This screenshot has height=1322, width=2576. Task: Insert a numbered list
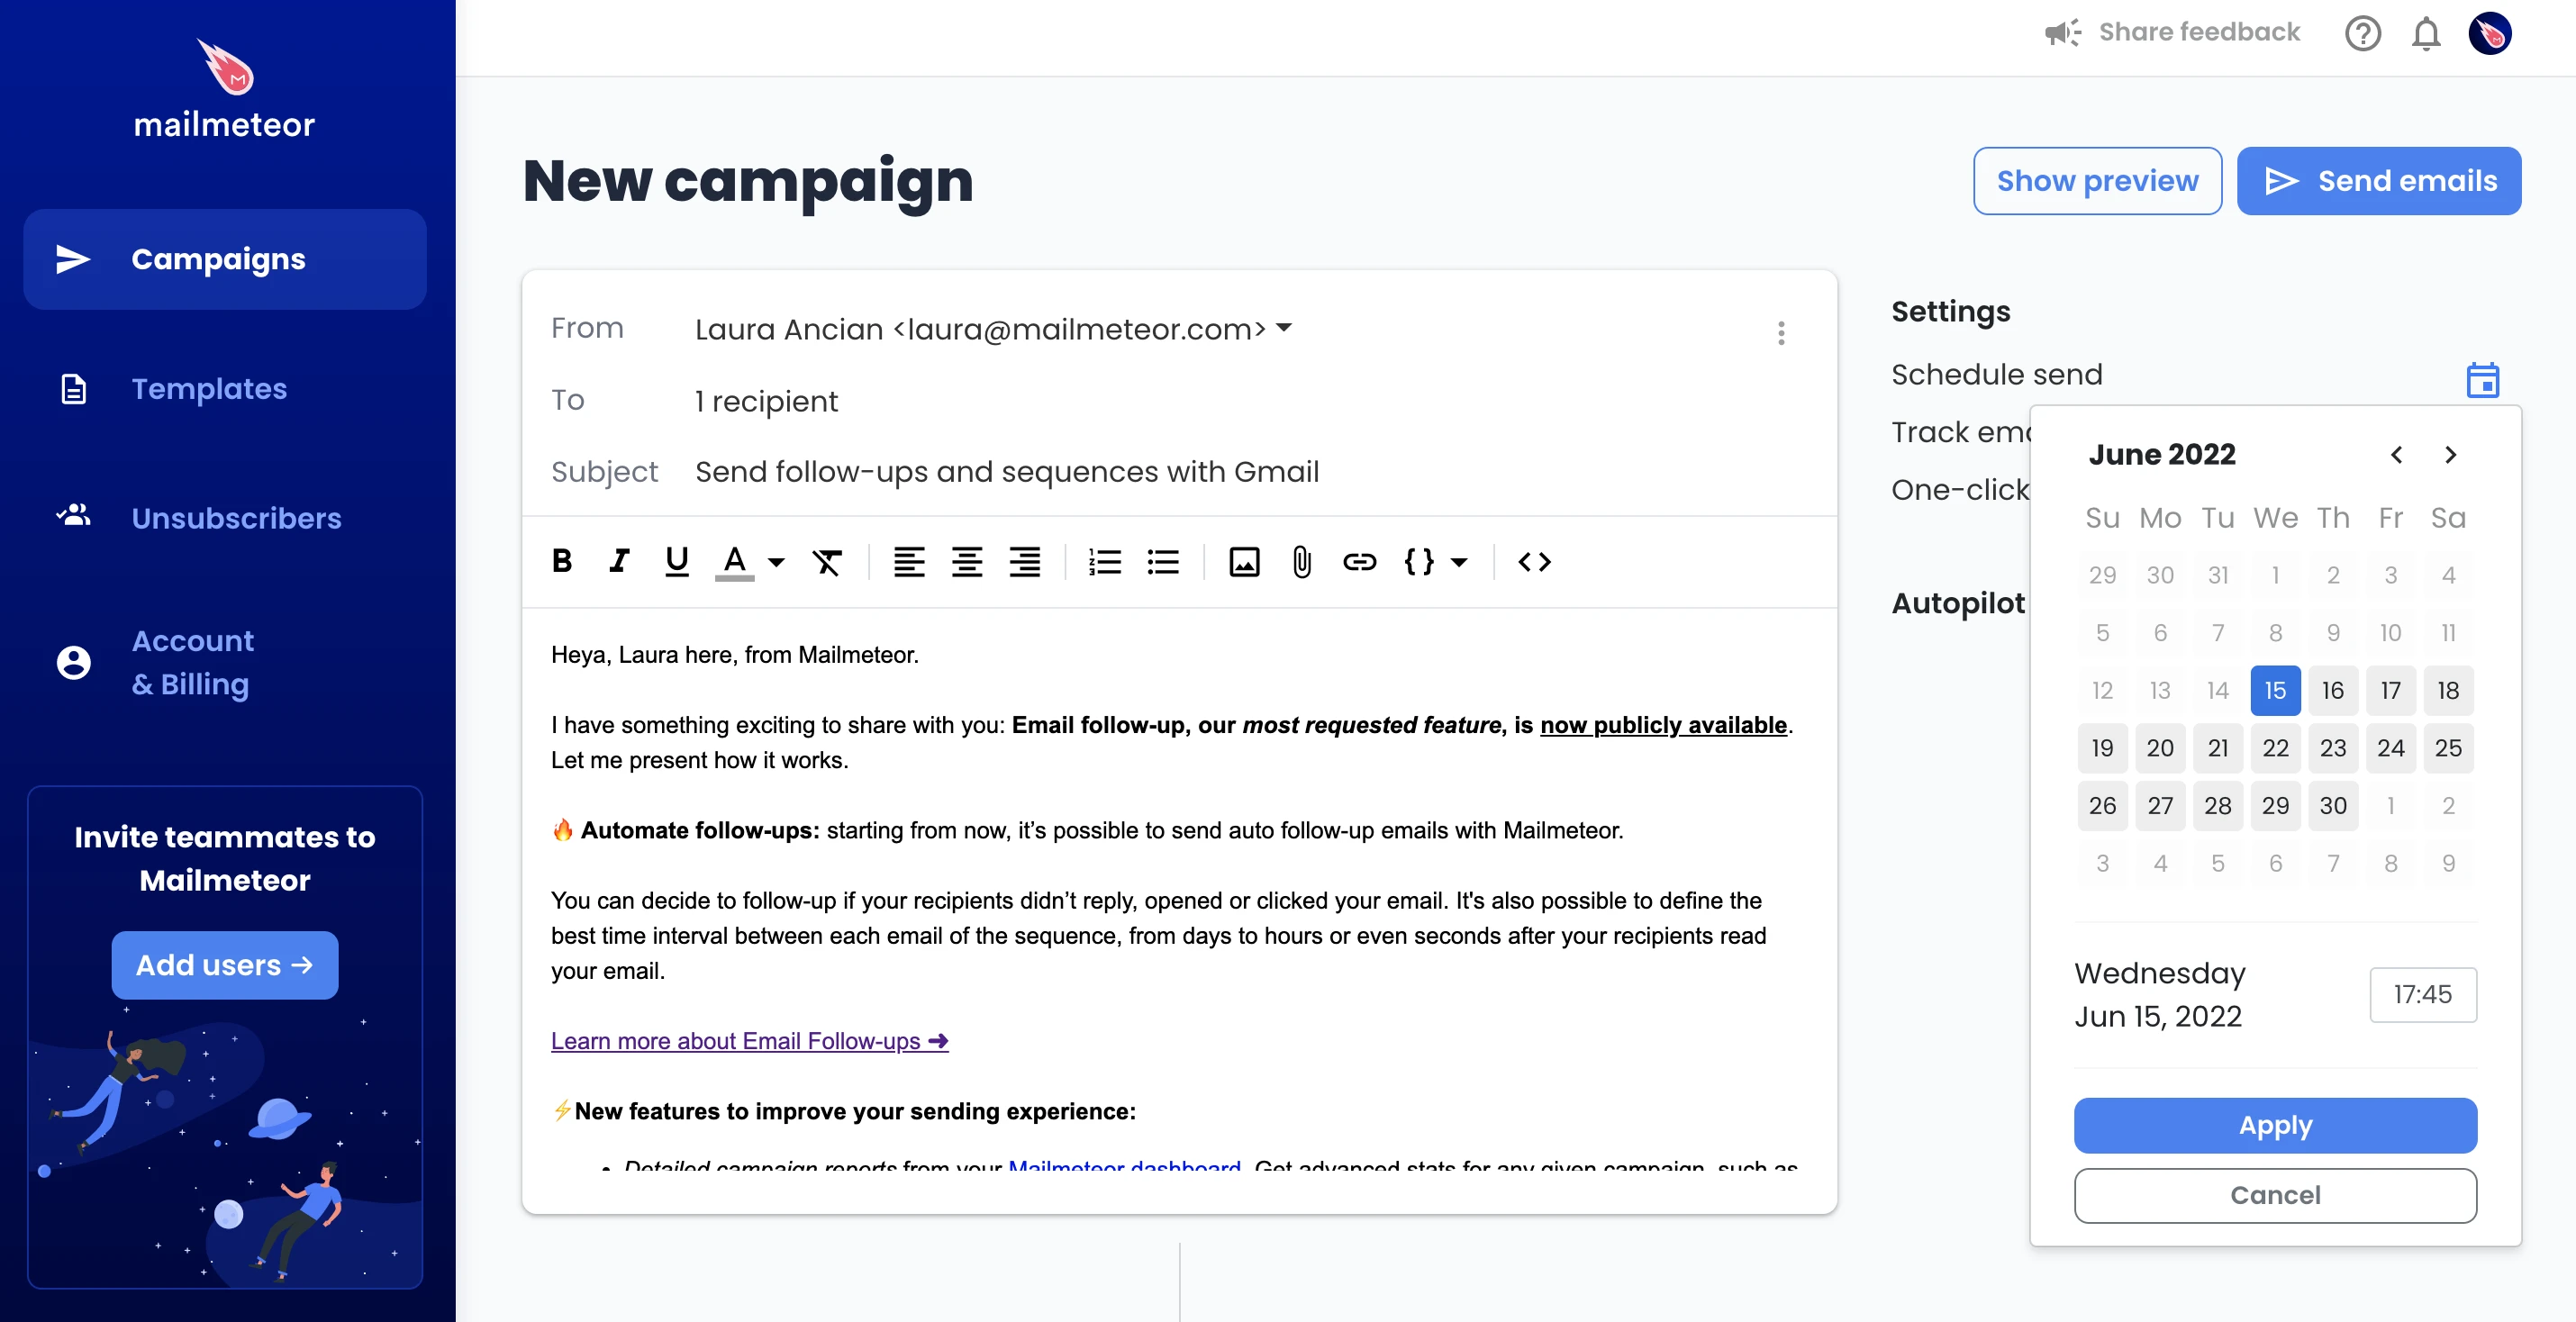1105,562
